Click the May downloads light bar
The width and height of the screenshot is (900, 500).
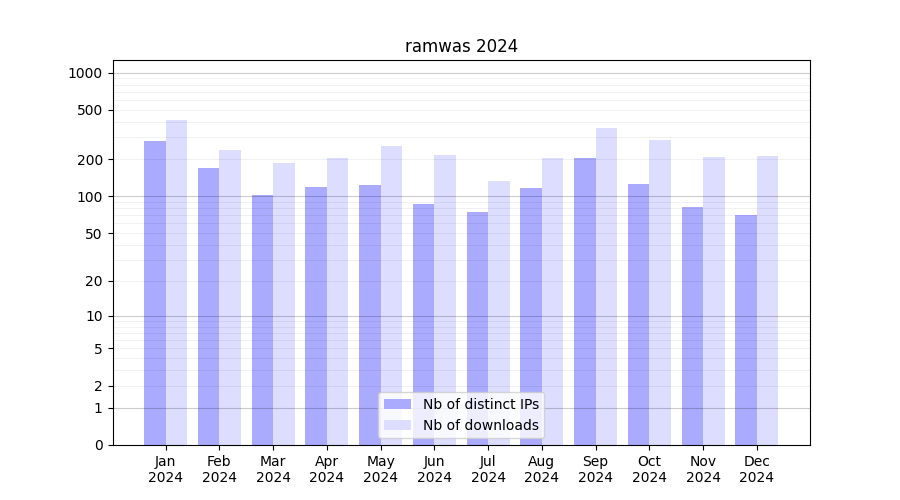[391, 296]
